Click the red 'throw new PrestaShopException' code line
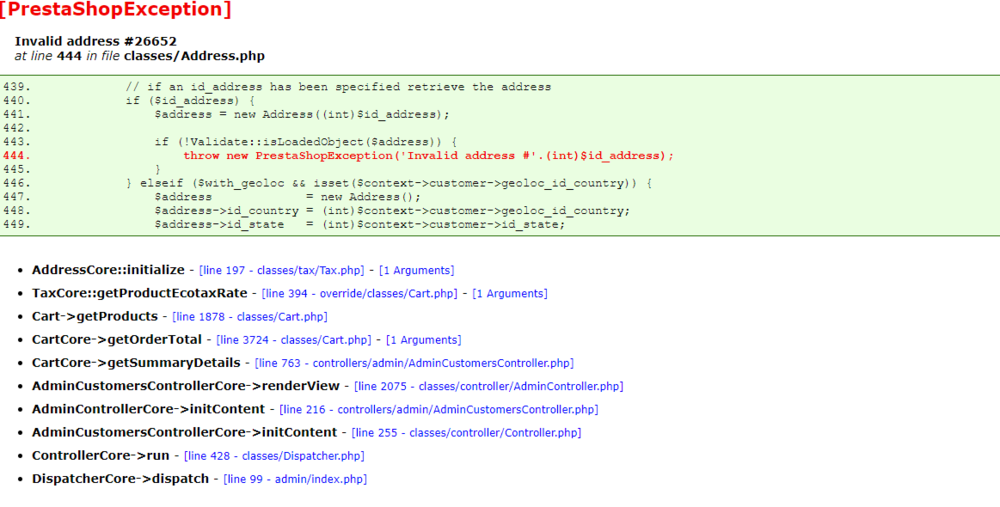 [428, 156]
